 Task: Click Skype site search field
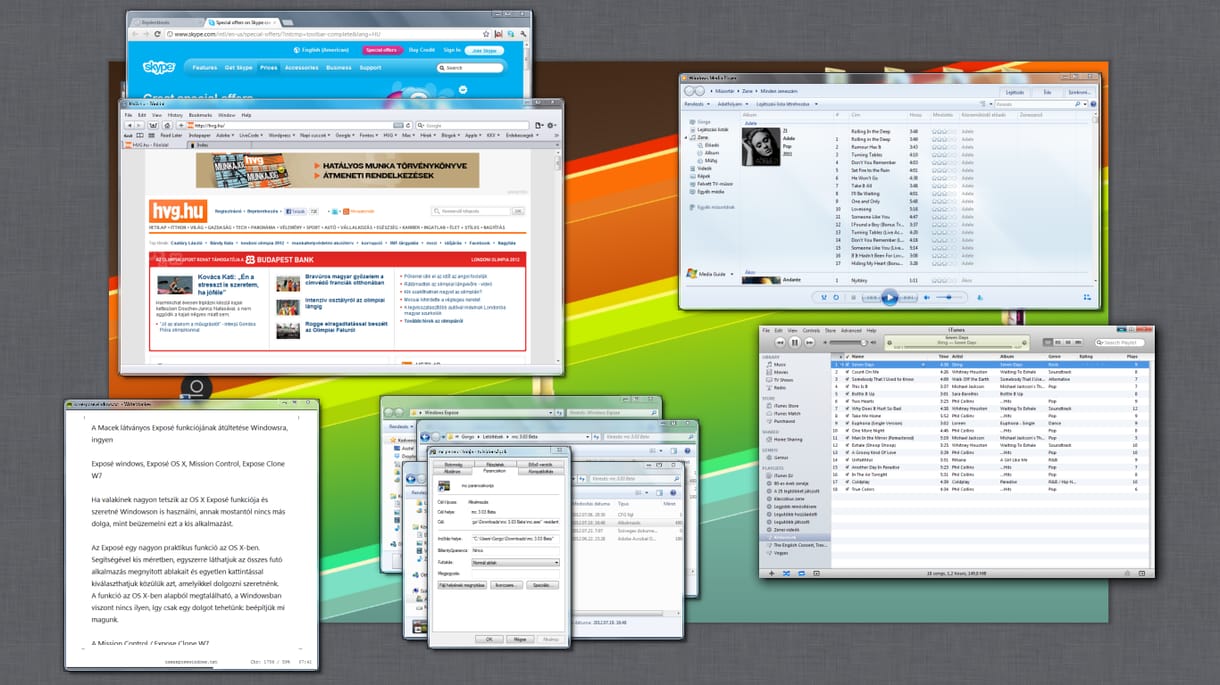[x=470, y=67]
